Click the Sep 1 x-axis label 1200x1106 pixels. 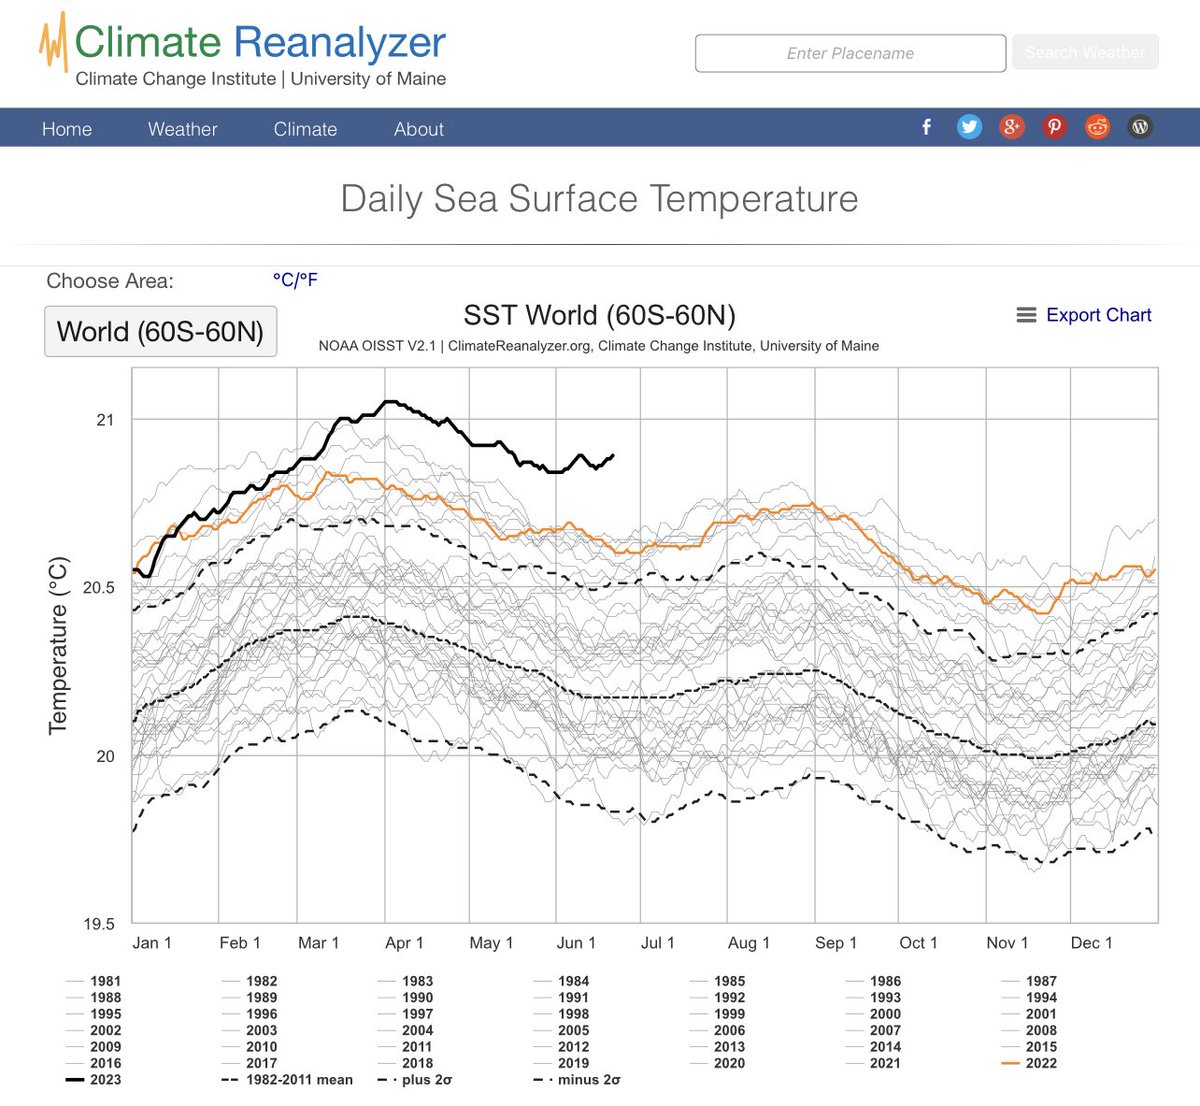[x=836, y=943]
